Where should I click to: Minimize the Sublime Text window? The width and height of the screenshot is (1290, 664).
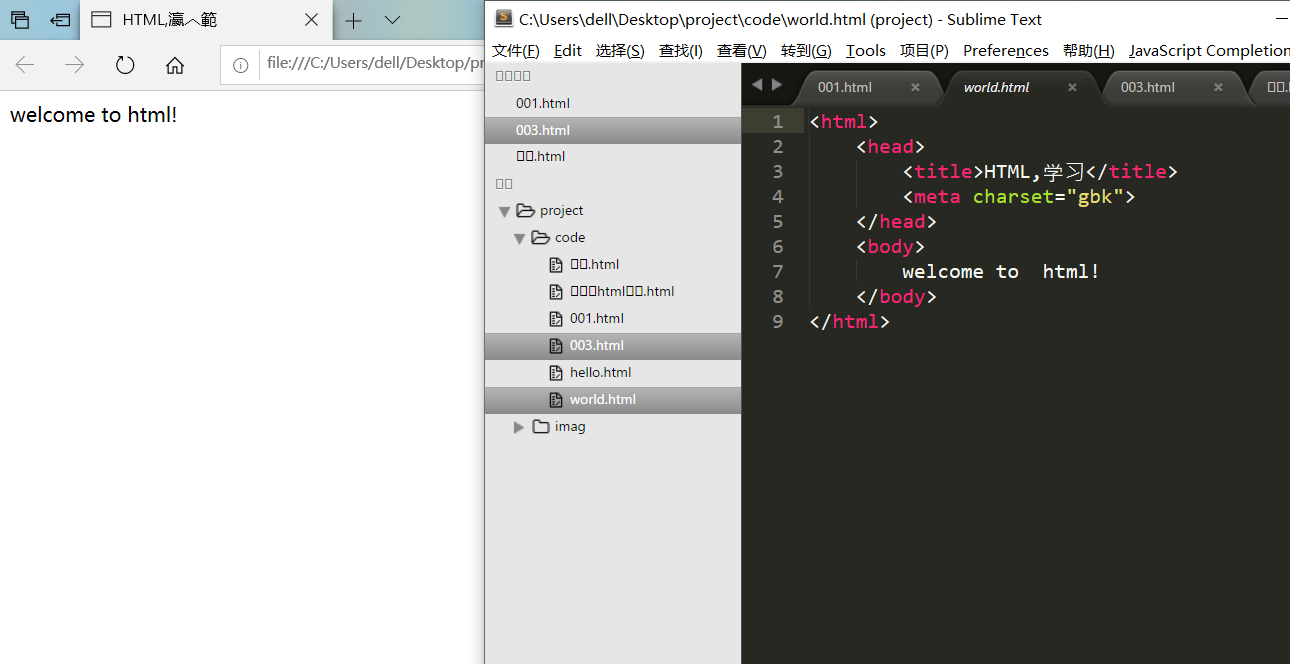[1281, 19]
